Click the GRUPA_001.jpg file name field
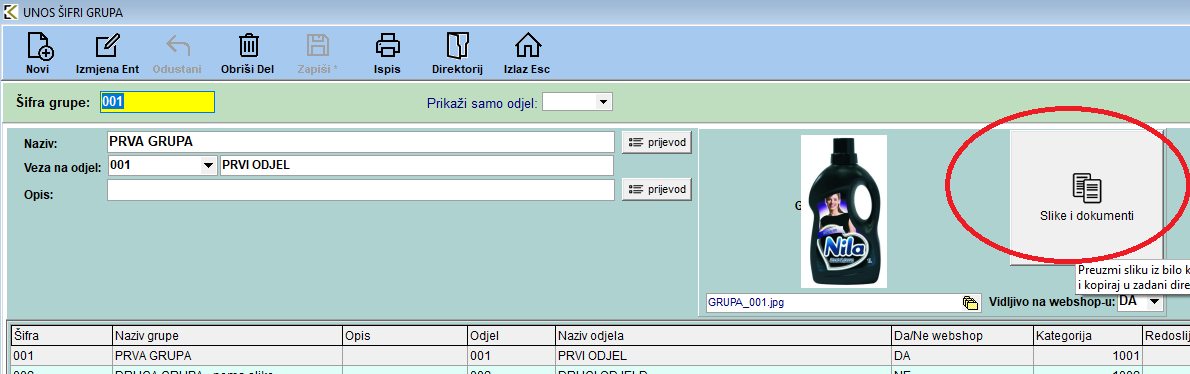Image resolution: width=1190 pixels, height=374 pixels. tap(833, 303)
